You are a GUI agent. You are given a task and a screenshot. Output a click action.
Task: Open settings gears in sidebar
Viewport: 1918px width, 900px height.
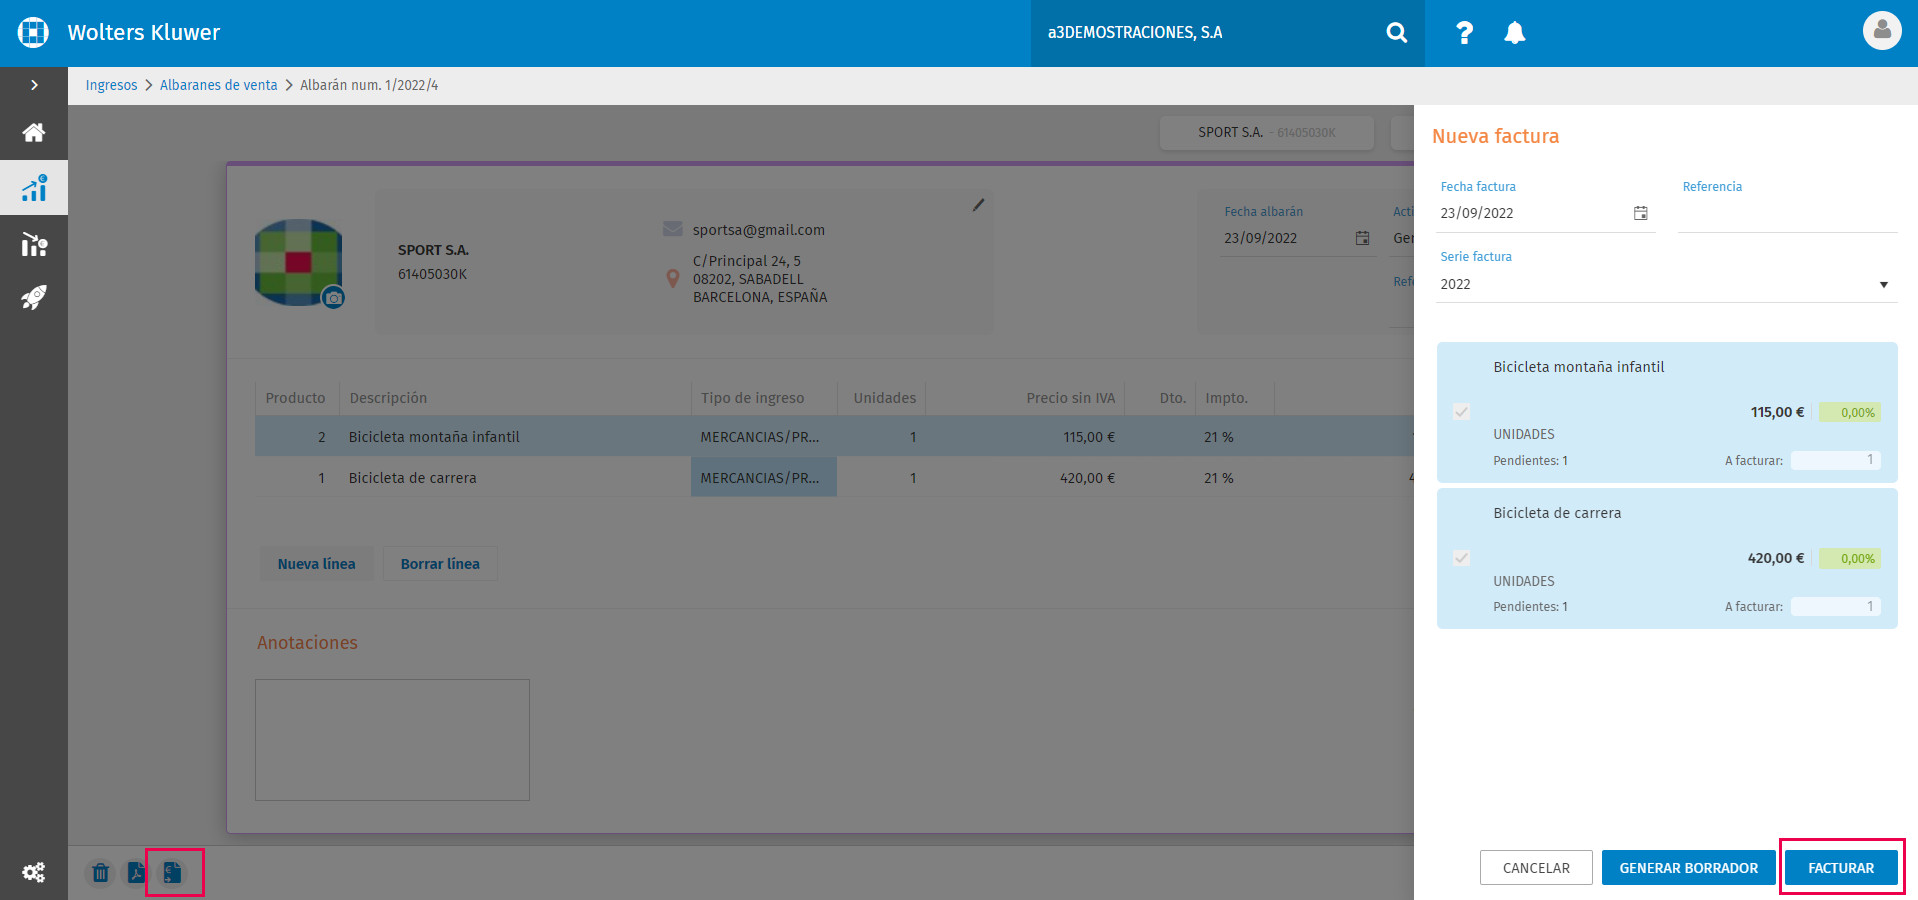34,872
